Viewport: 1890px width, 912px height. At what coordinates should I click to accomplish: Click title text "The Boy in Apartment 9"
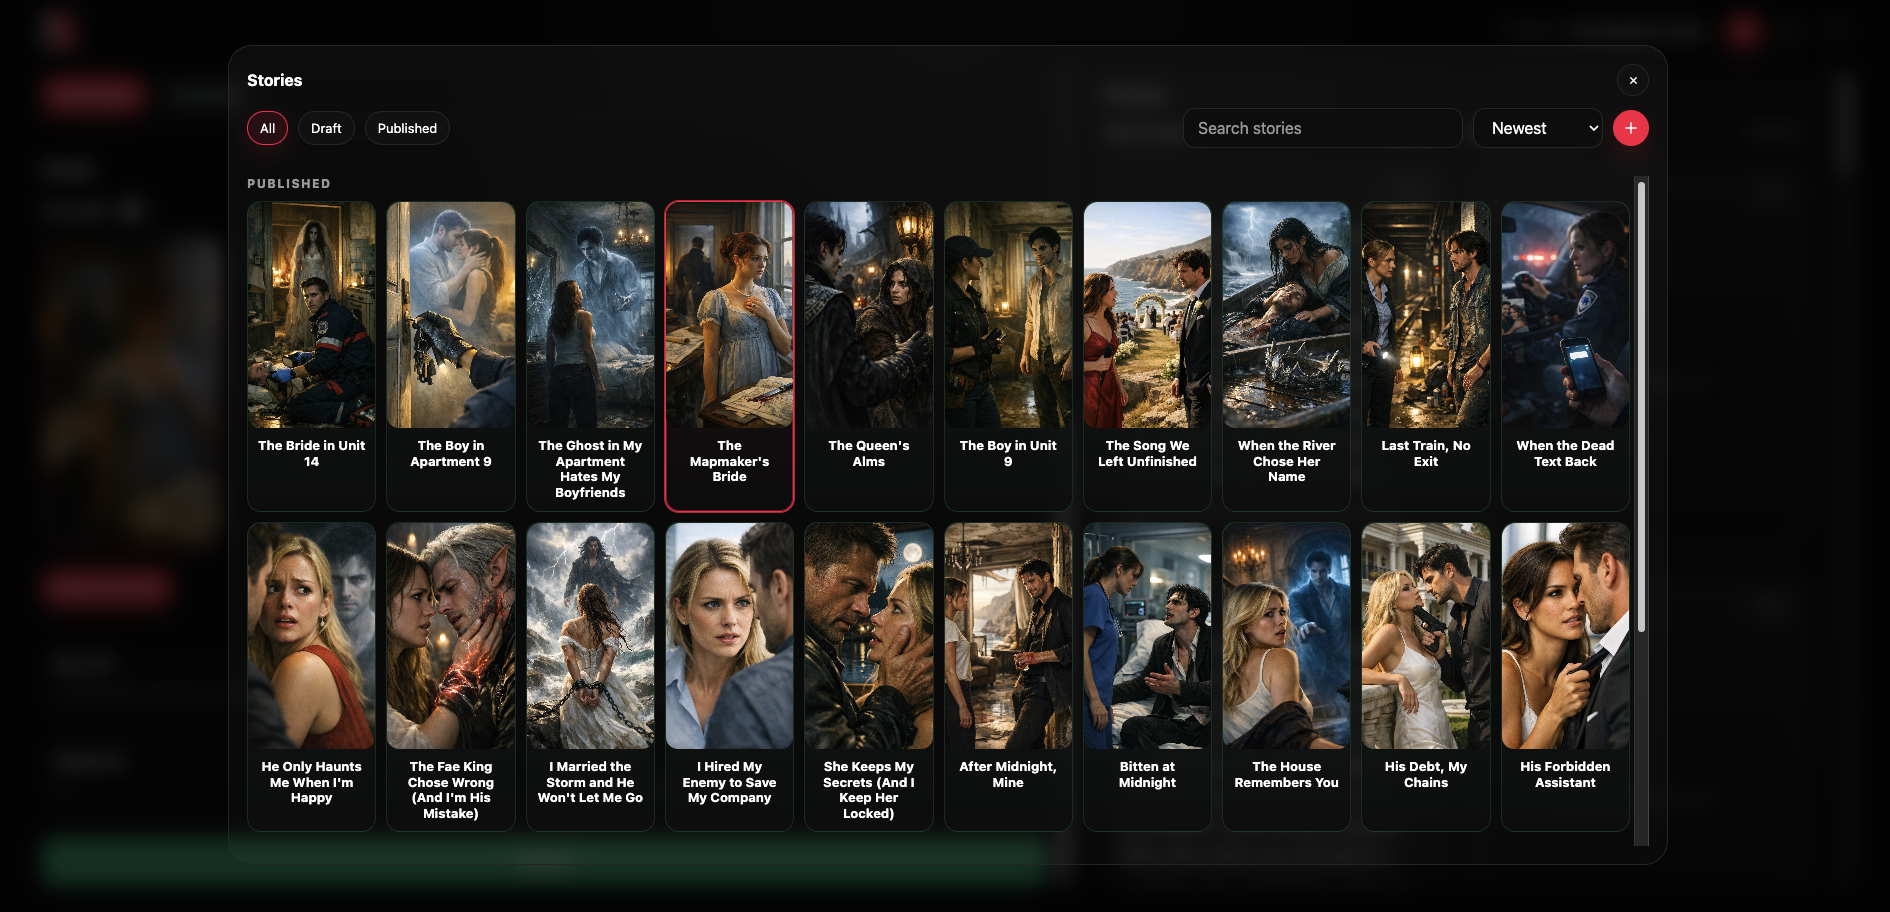click(x=451, y=453)
